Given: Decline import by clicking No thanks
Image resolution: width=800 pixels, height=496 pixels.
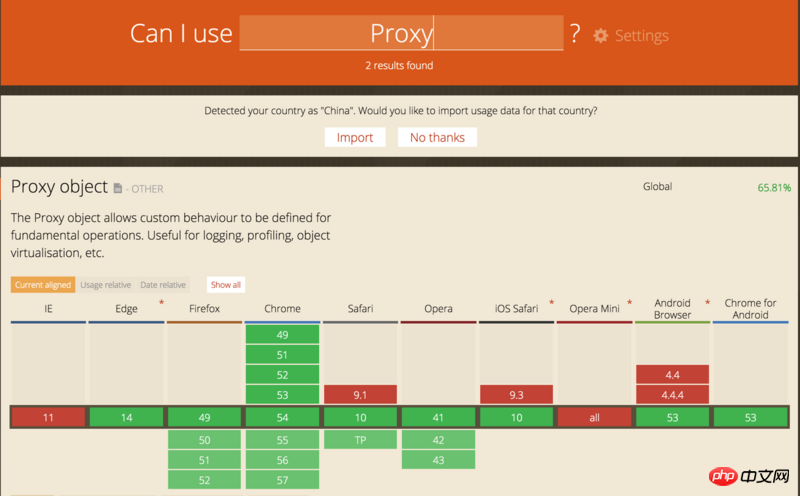Looking at the screenshot, I should 437,137.
